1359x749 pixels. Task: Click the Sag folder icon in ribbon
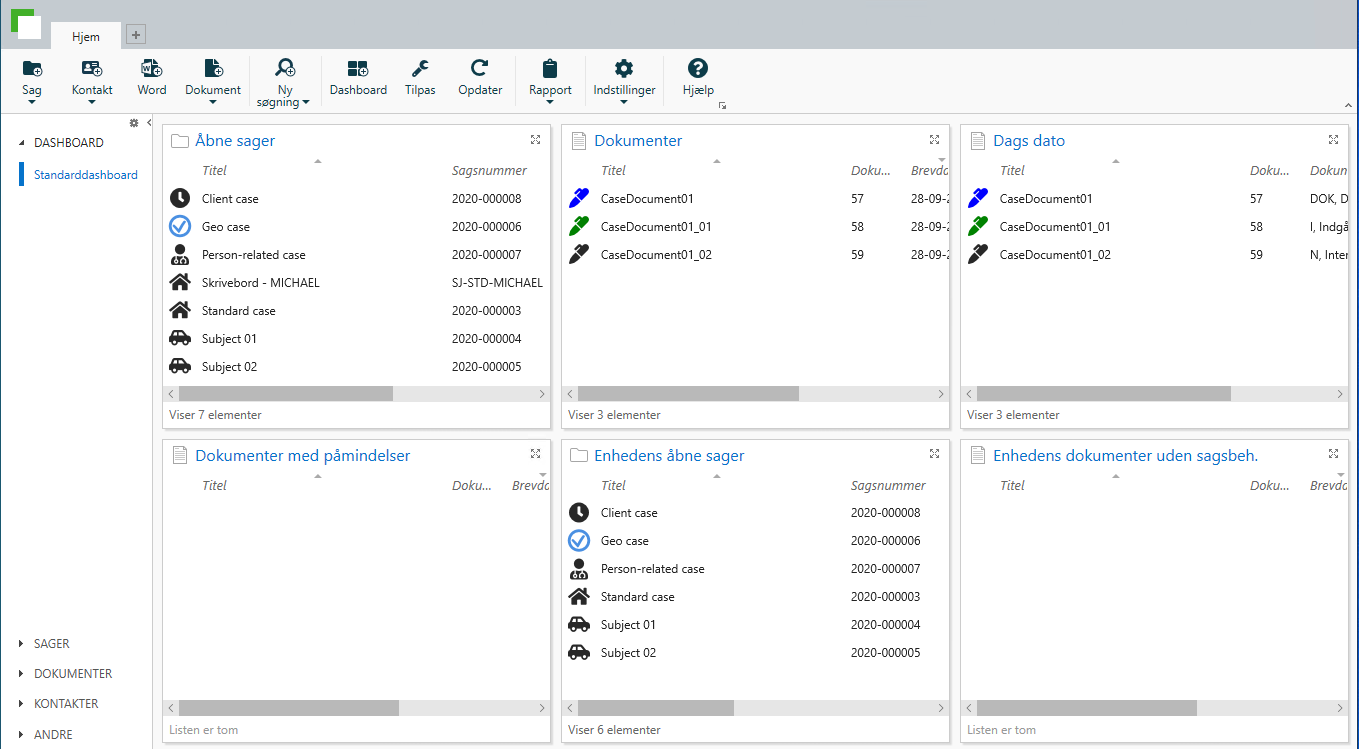click(32, 68)
